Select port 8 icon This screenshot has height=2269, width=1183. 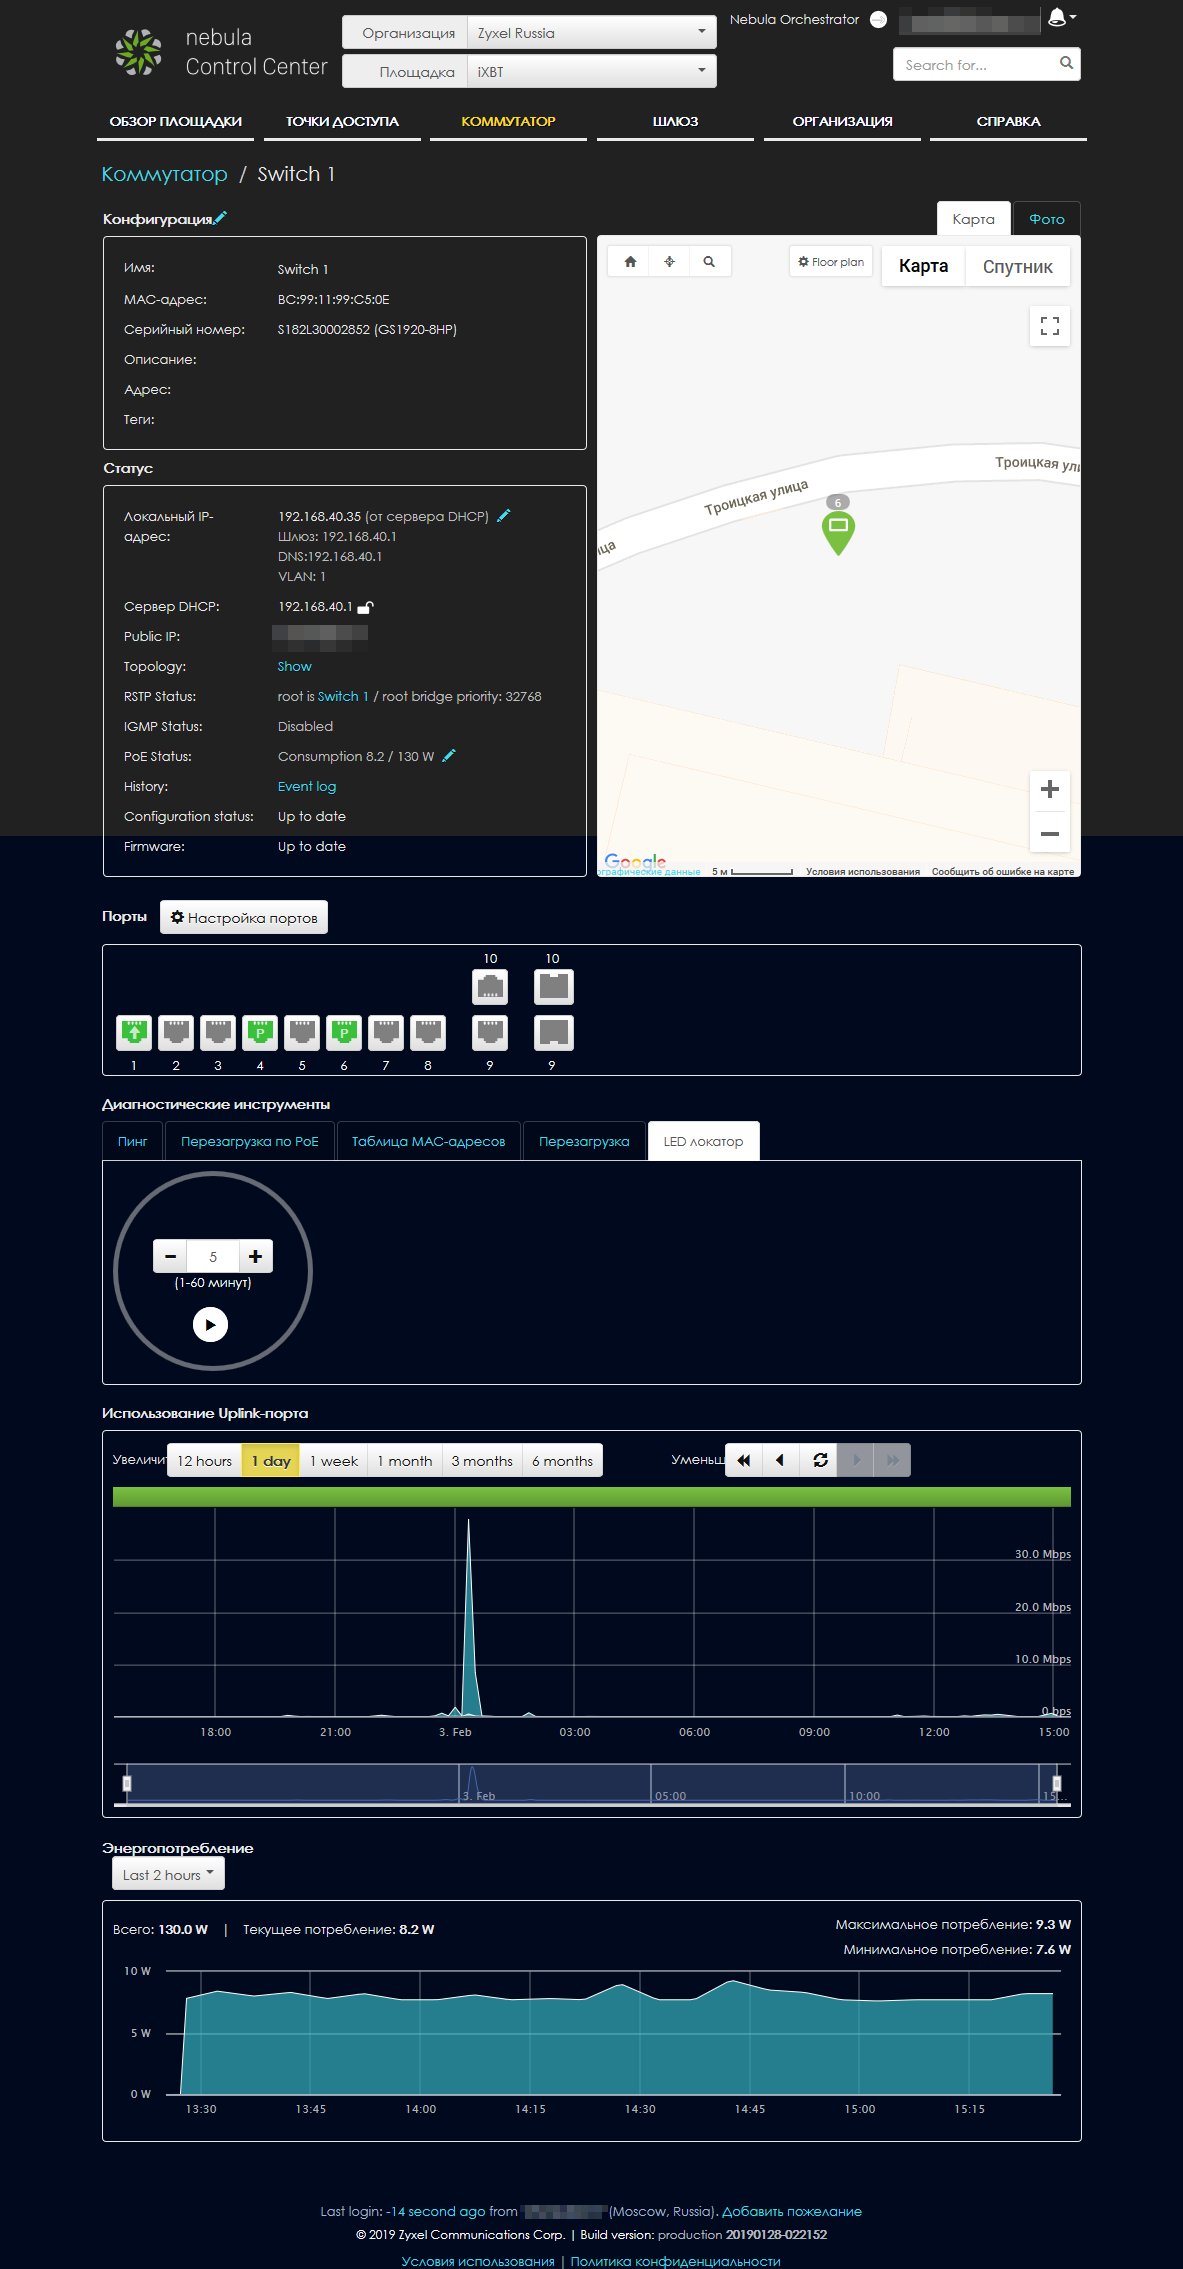point(428,1032)
